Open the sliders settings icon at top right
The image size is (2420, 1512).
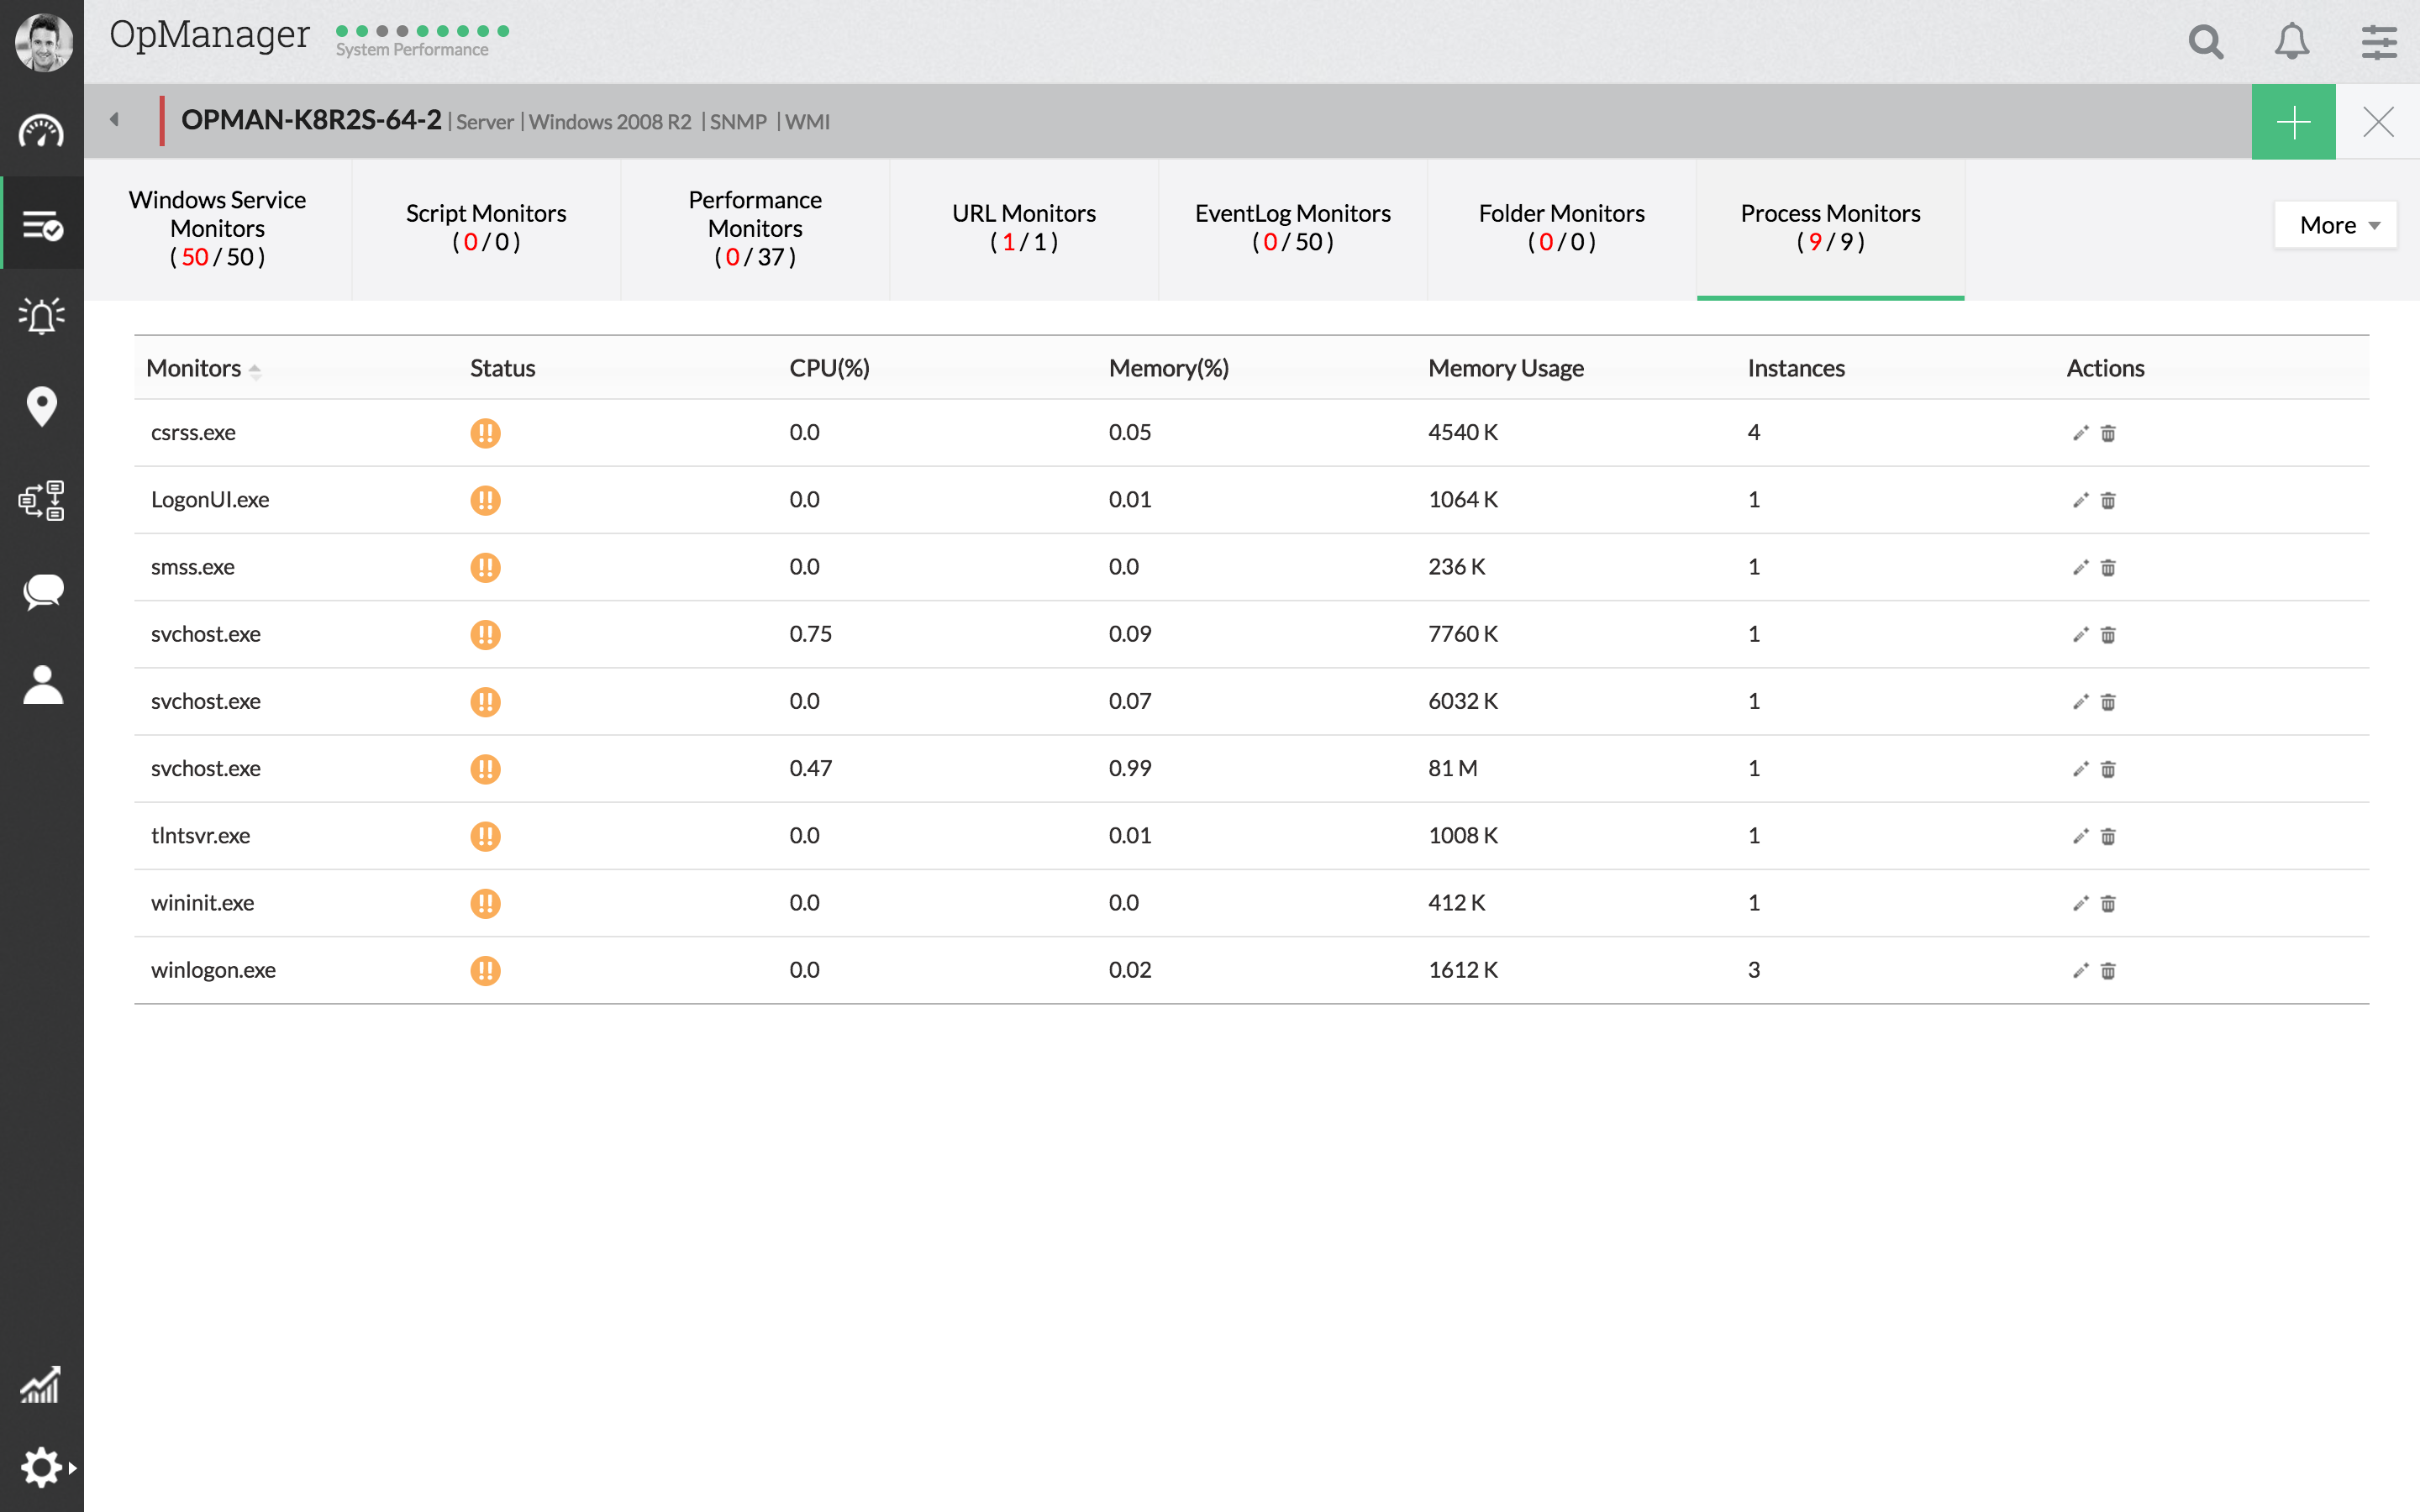[x=2379, y=42]
